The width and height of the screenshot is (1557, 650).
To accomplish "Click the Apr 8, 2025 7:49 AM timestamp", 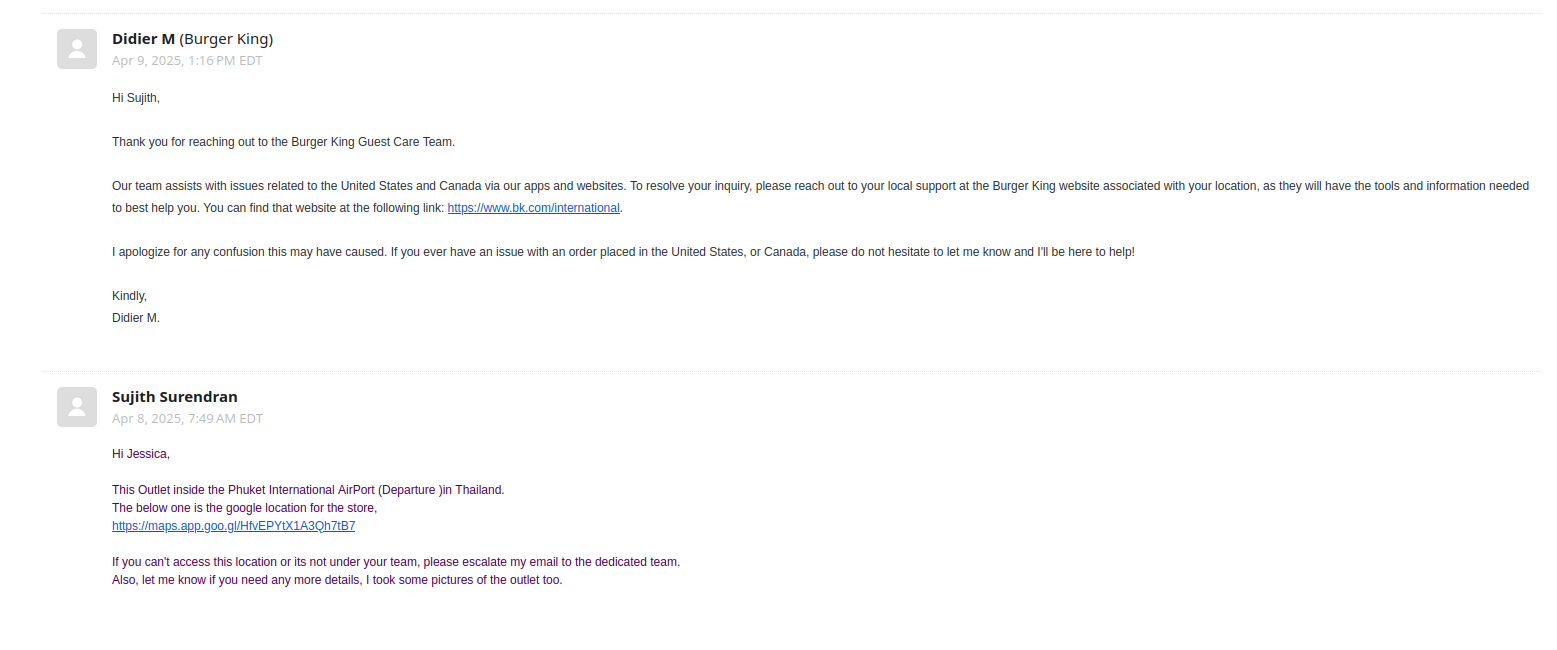I will 187,419.
